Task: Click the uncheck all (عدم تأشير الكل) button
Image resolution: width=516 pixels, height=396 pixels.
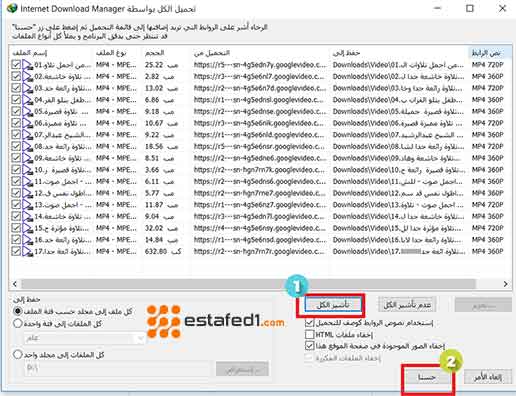Action: pyautogui.click(x=407, y=305)
